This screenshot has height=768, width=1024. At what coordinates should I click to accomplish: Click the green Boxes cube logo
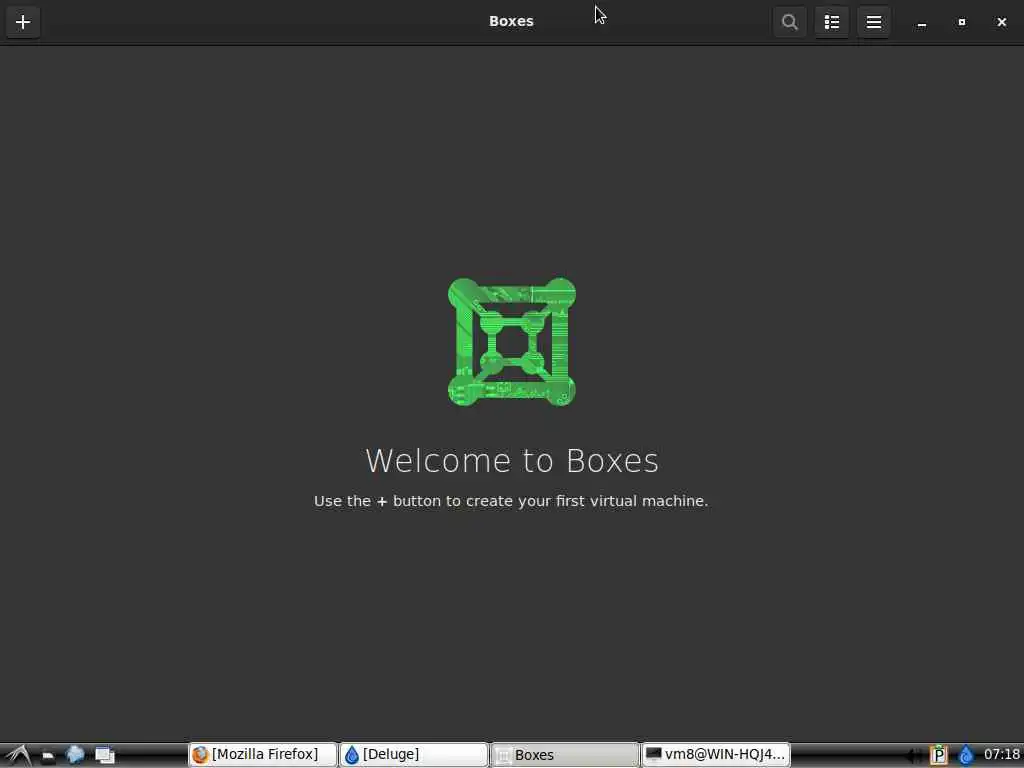(511, 342)
